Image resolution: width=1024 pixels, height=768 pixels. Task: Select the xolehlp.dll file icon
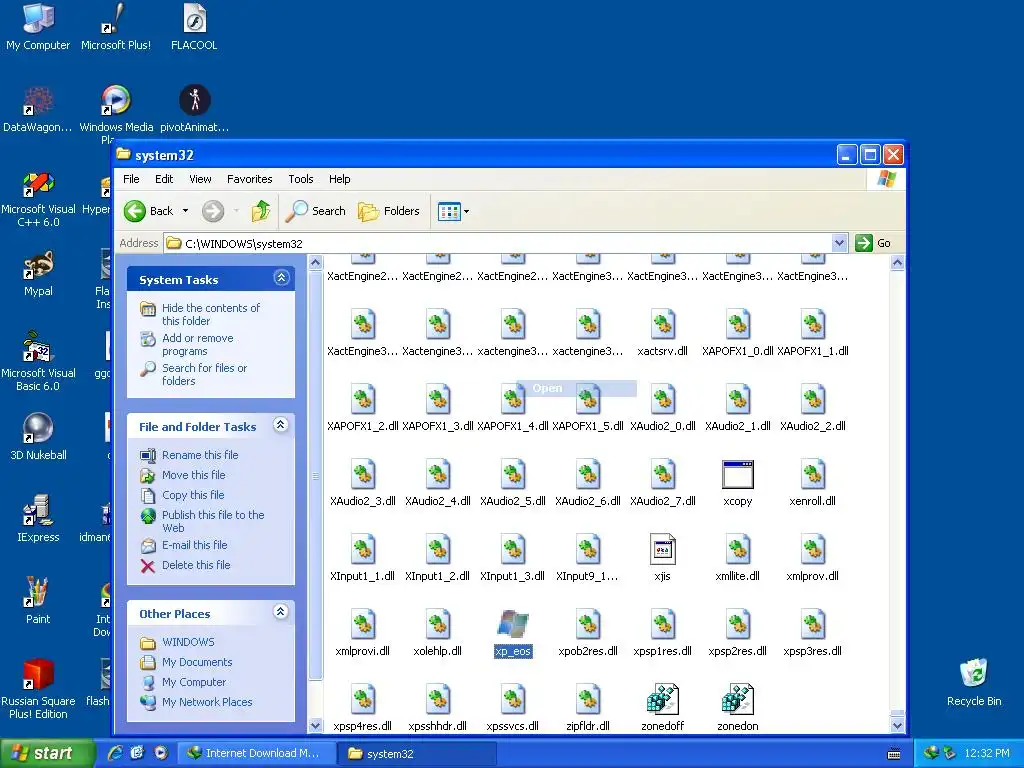pos(438,624)
